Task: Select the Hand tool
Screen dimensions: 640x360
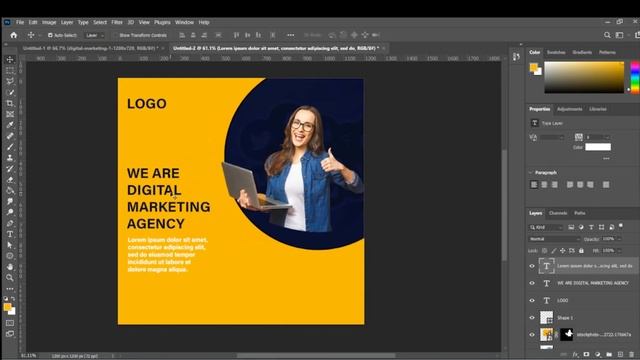Action: (x=10, y=267)
